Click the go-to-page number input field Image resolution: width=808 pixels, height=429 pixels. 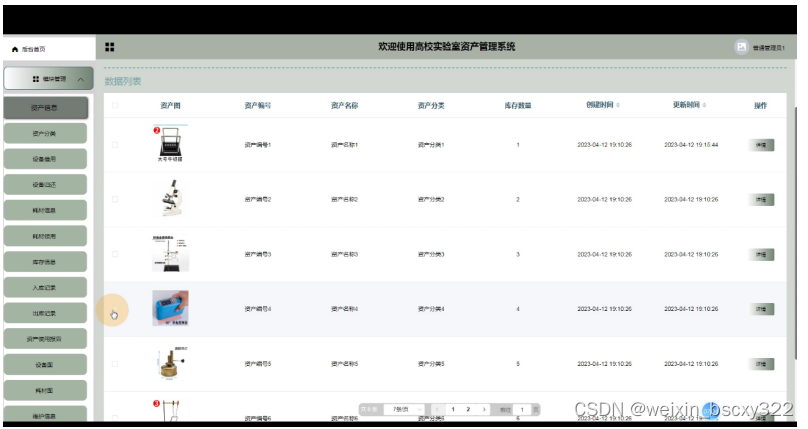522,409
